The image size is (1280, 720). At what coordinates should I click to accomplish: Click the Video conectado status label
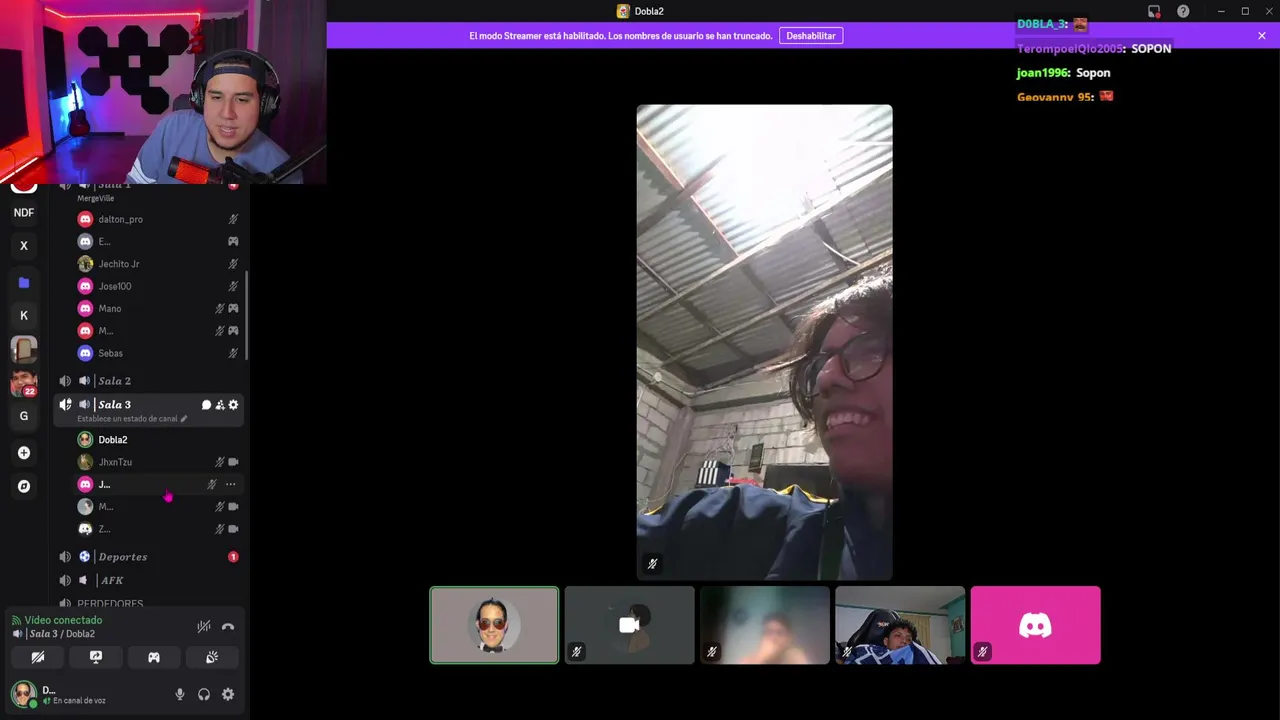click(63, 620)
